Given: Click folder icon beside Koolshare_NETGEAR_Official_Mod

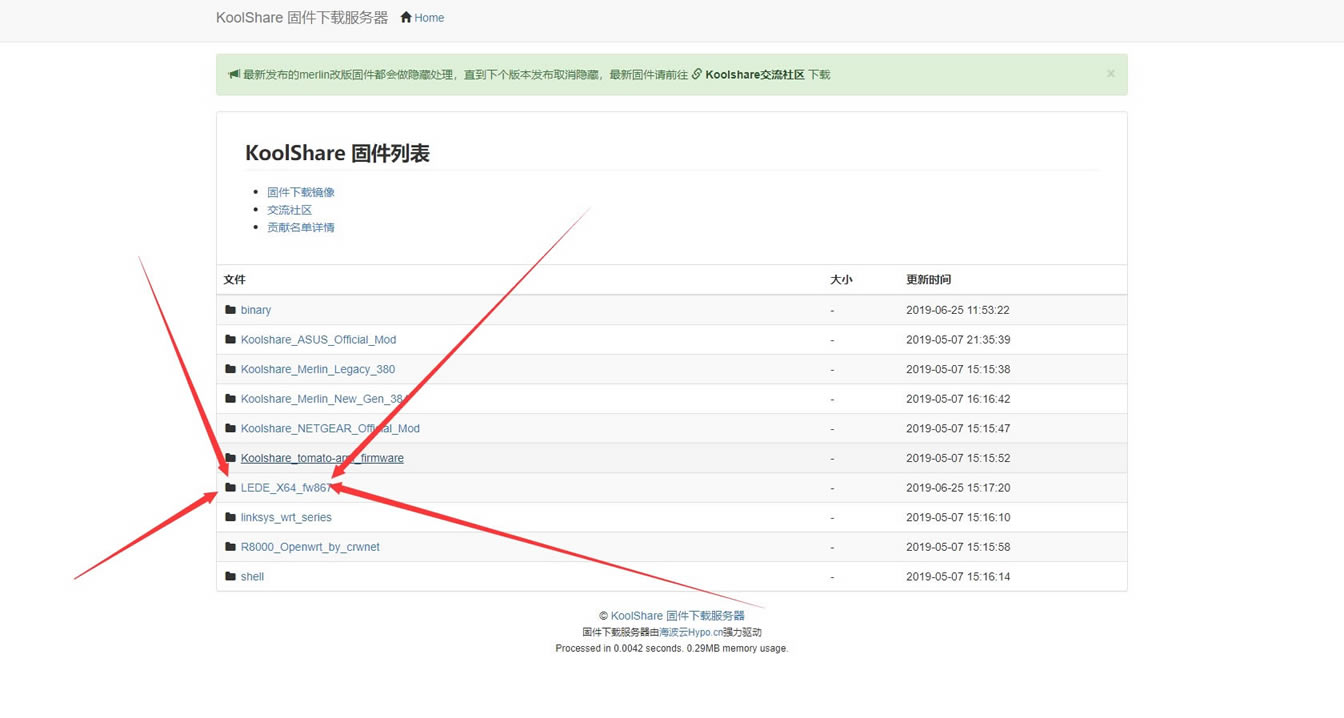Looking at the screenshot, I should [x=231, y=428].
